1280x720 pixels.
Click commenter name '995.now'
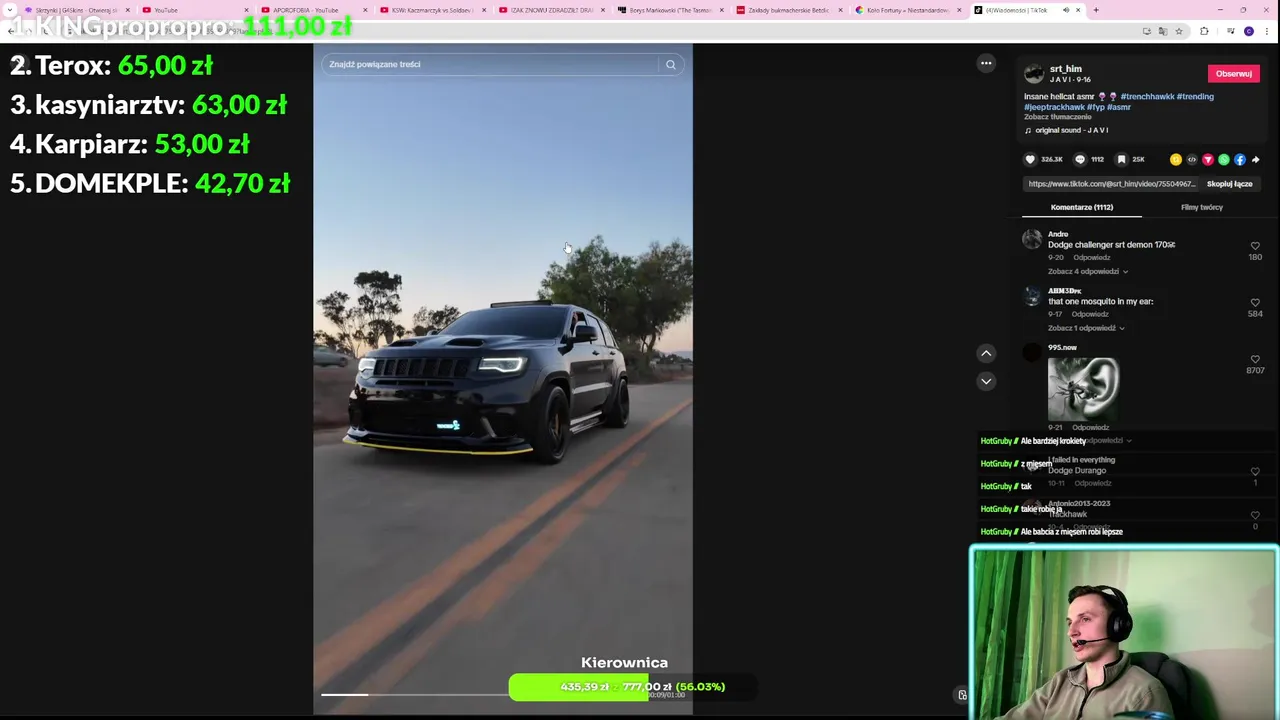1062,348
